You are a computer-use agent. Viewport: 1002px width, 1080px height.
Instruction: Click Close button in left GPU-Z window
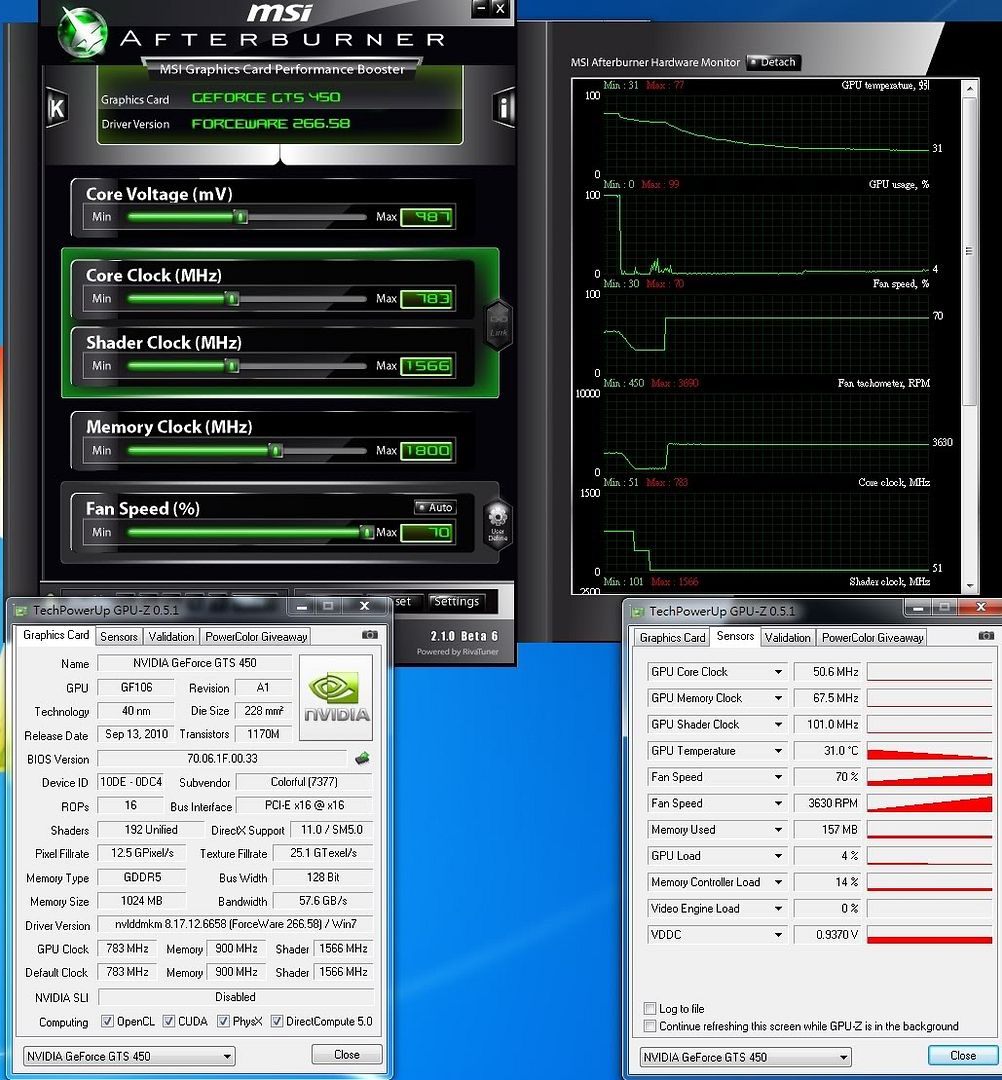[x=346, y=1055]
